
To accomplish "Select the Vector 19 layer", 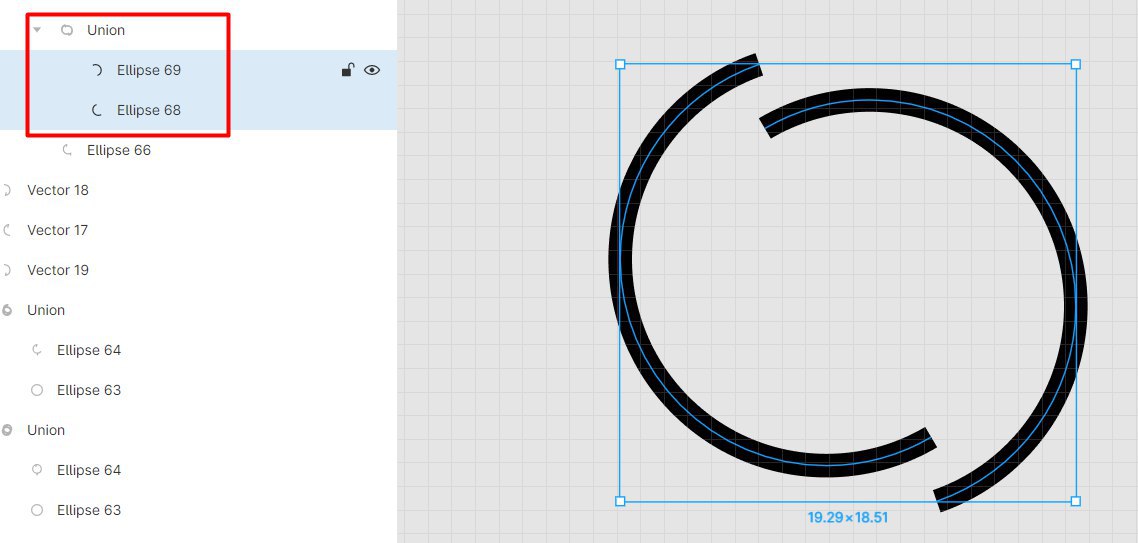I will click(58, 270).
